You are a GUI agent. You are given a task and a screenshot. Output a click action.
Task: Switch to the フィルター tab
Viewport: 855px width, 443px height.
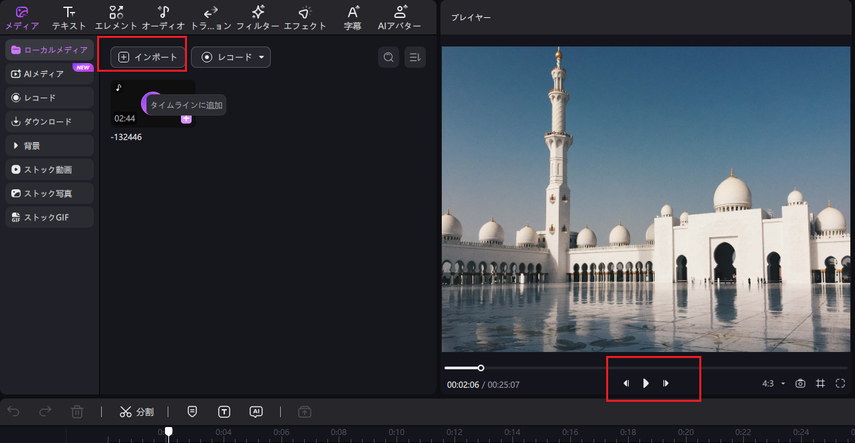point(258,17)
